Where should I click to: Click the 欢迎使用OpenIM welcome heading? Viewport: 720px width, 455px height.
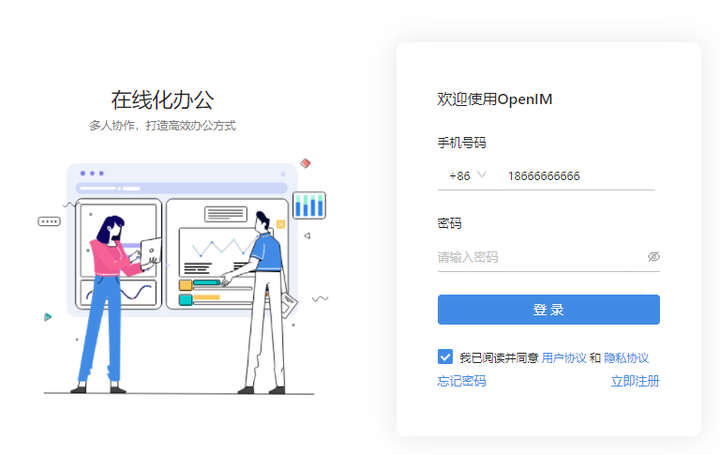click(495, 99)
